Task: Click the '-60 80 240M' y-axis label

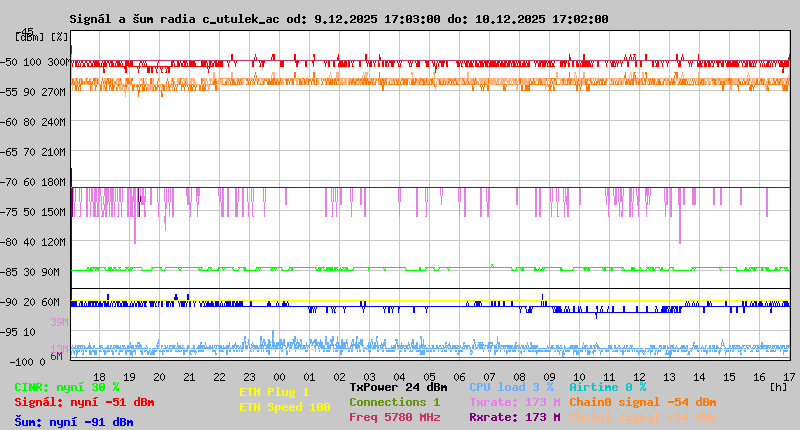Action: tap(34, 122)
